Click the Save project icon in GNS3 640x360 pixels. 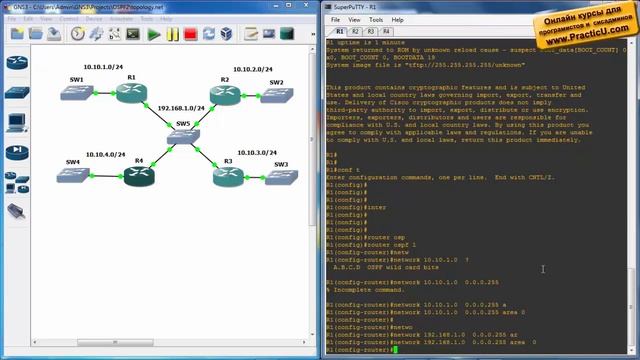click(54, 34)
